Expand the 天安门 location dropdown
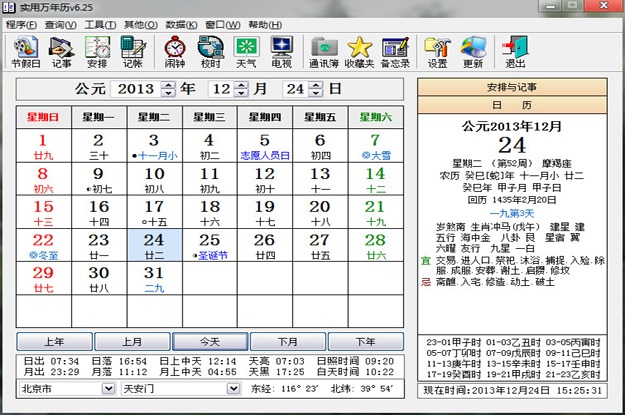Image resolution: width=625 pixels, height=415 pixels. [x=234, y=388]
